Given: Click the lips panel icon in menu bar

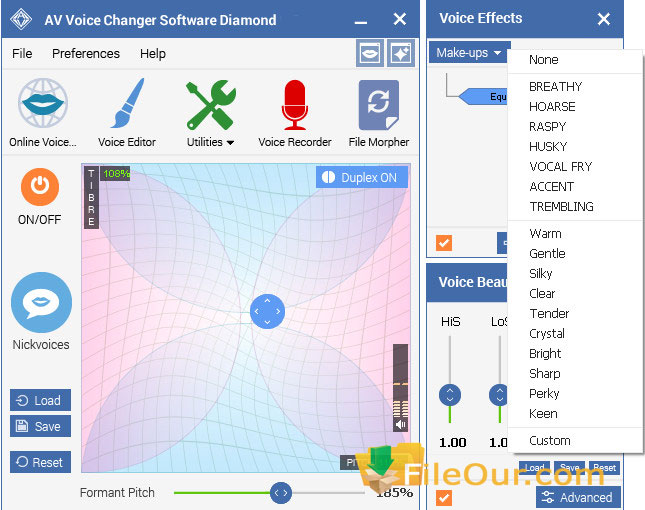Looking at the screenshot, I should coord(370,53).
